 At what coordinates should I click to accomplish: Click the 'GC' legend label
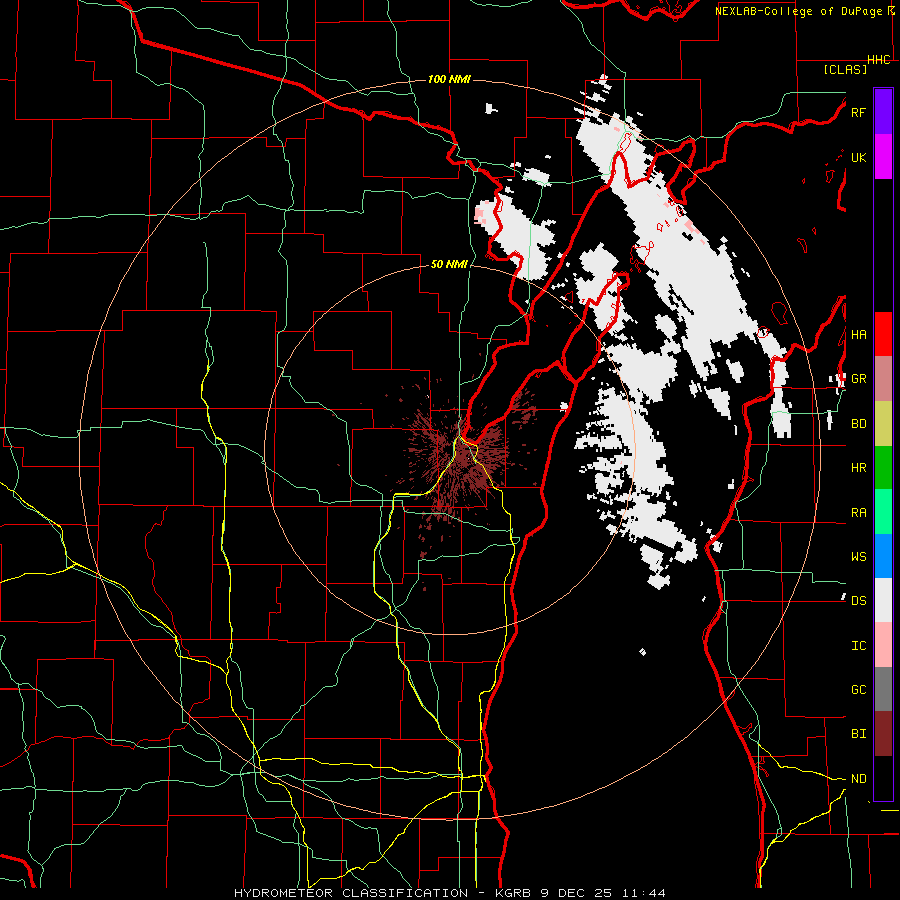pos(858,690)
